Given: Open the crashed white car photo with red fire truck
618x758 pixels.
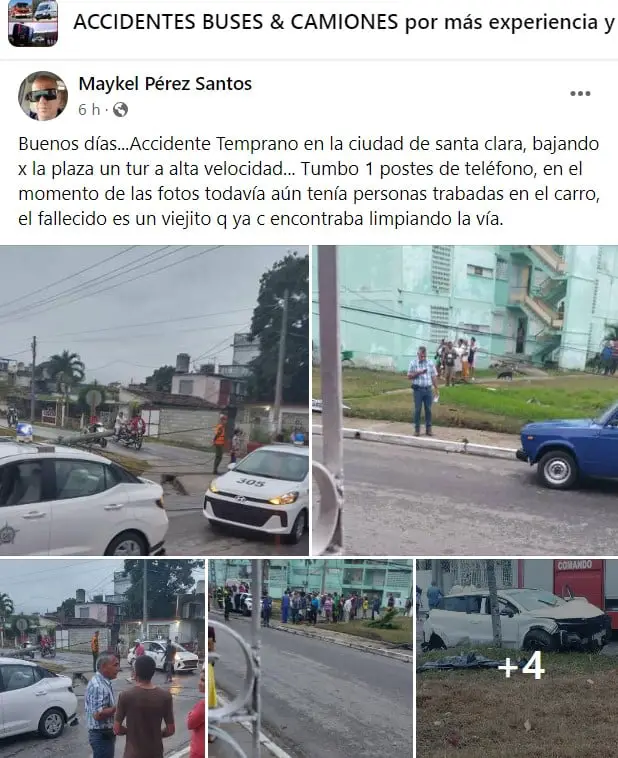Looking at the screenshot, I should click(517, 658).
